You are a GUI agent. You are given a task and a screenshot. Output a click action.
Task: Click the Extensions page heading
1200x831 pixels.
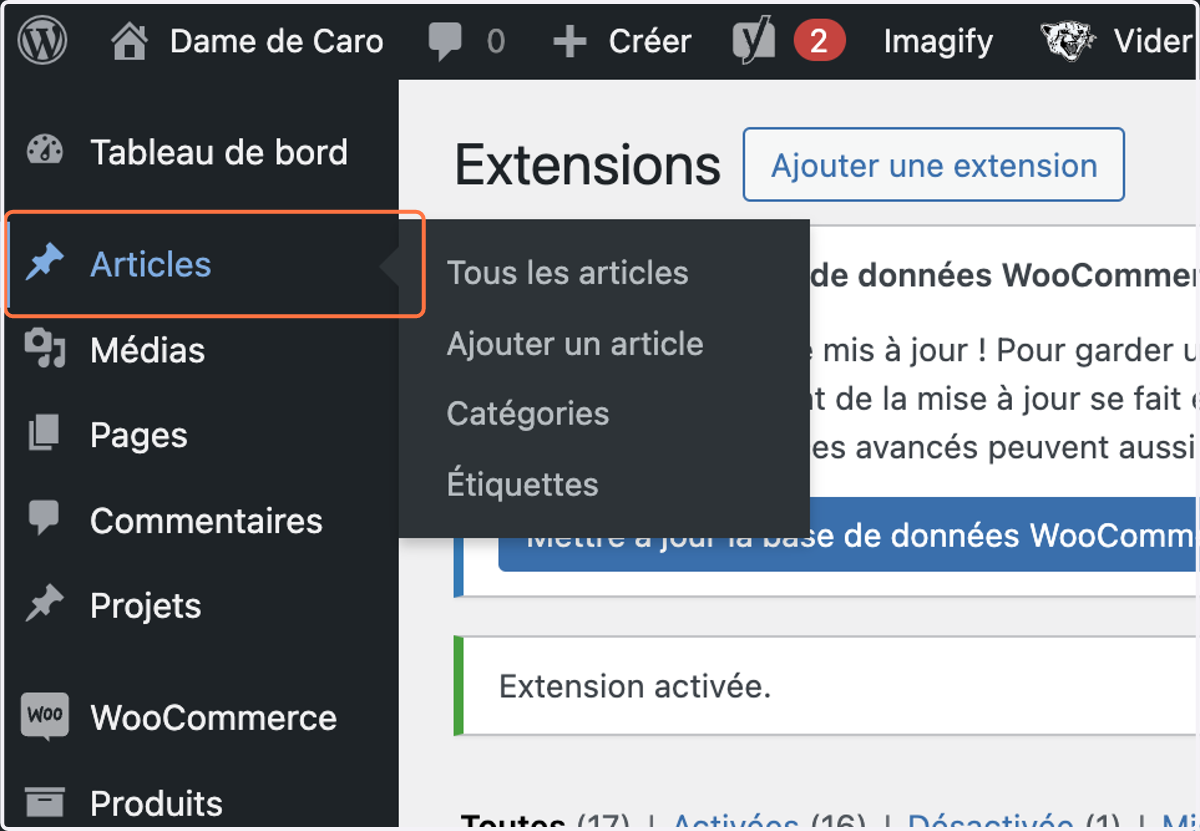(x=588, y=165)
